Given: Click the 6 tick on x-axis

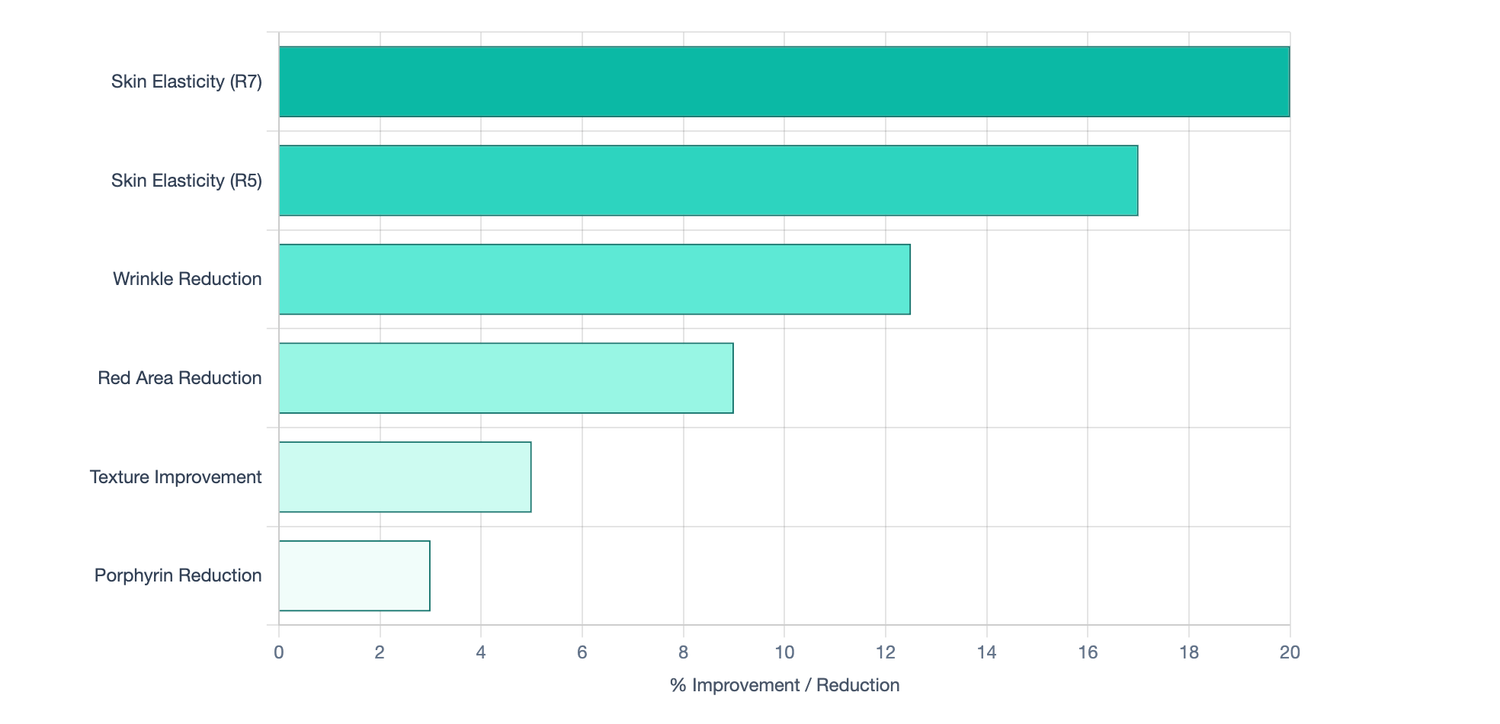Looking at the screenshot, I should point(582,653).
